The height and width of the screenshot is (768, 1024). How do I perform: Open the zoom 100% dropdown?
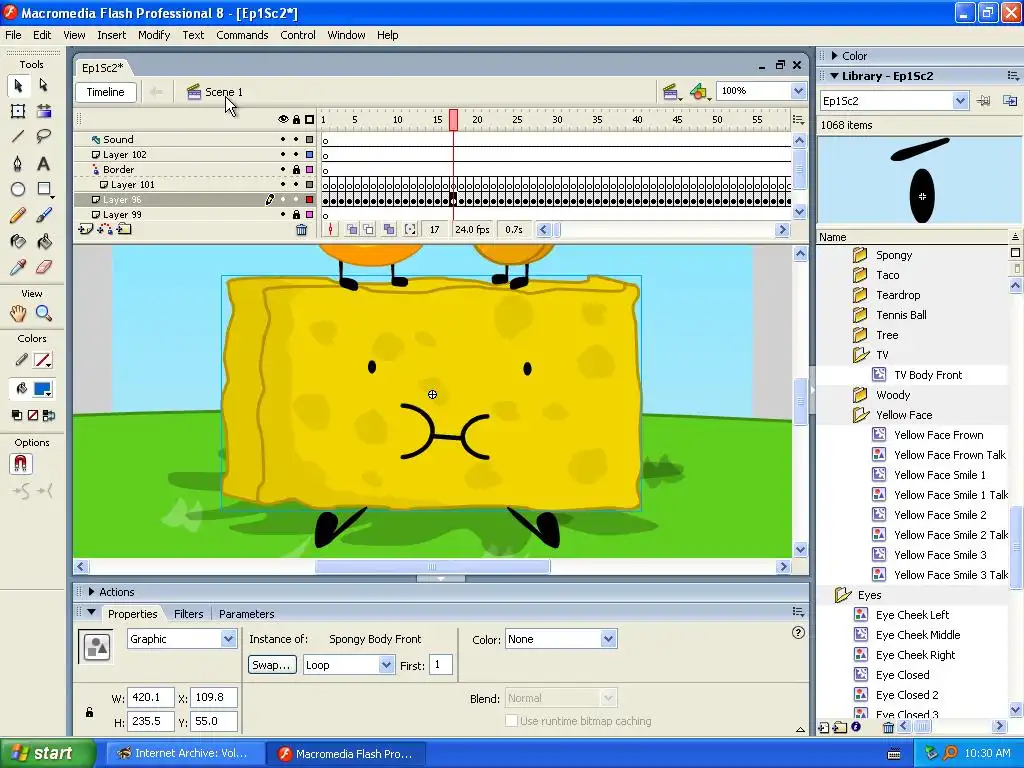pyautogui.click(x=798, y=91)
